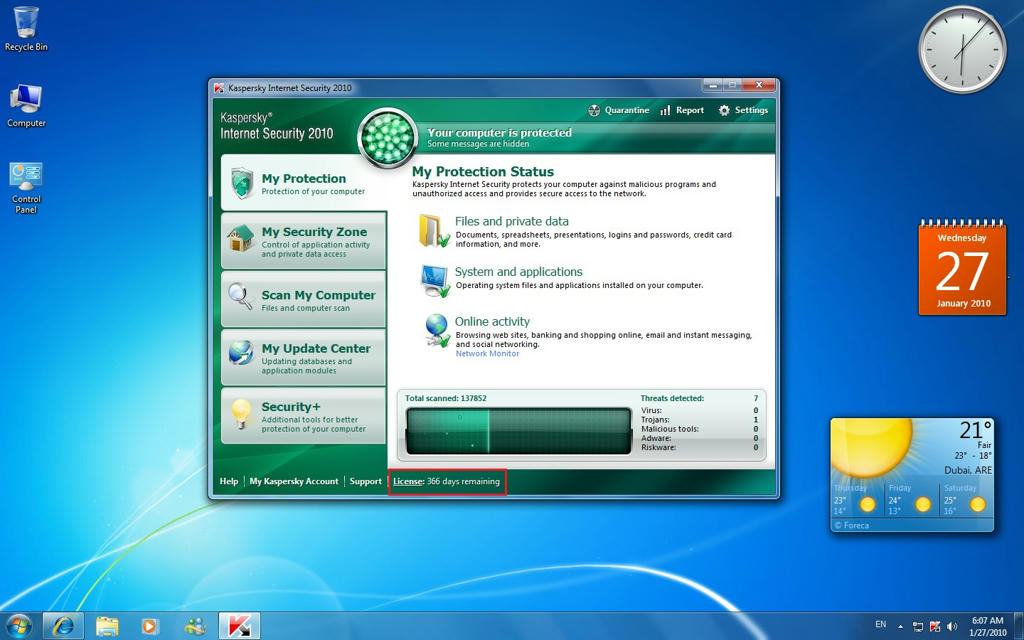This screenshot has width=1024, height=640.
Task: Click the Online activity globe icon
Action: (436, 330)
